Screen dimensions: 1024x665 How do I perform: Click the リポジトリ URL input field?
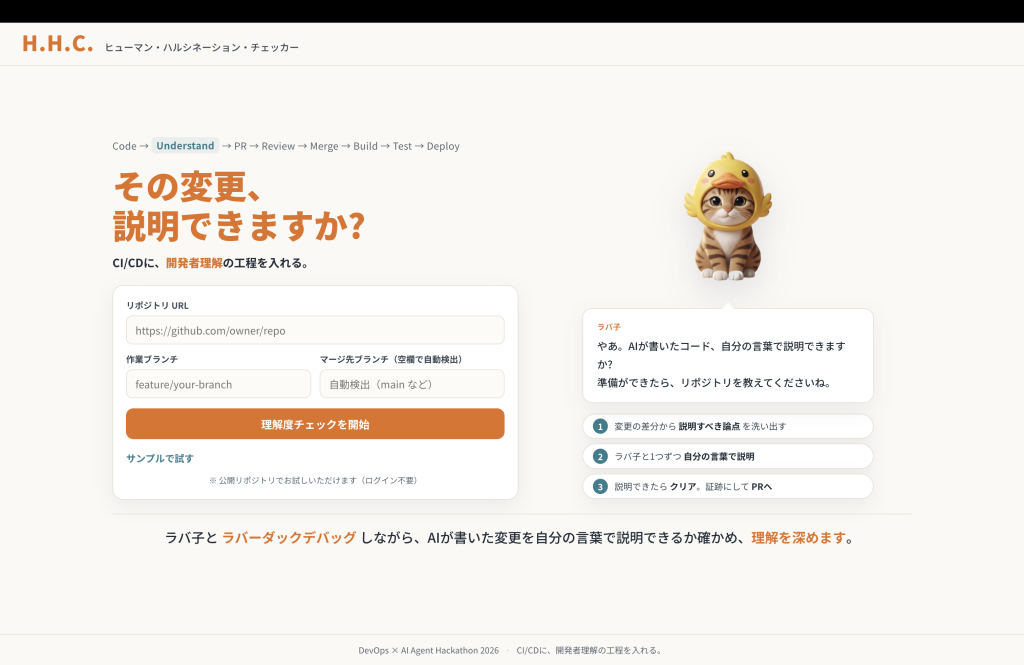pos(315,331)
